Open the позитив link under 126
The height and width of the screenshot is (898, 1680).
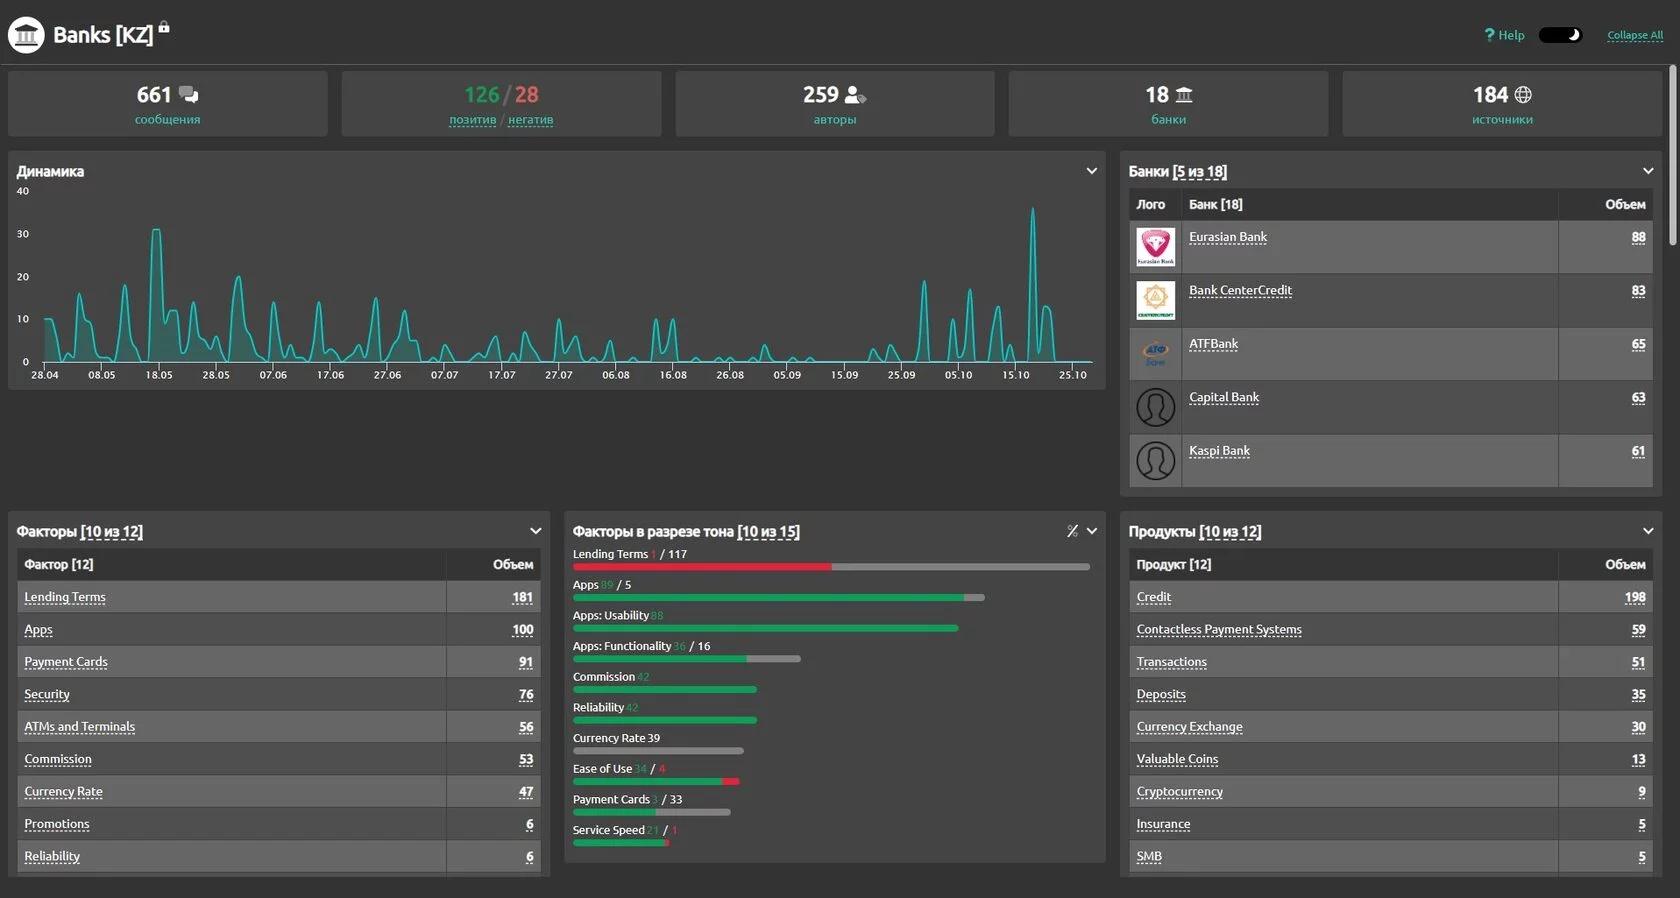pyautogui.click(x=472, y=120)
